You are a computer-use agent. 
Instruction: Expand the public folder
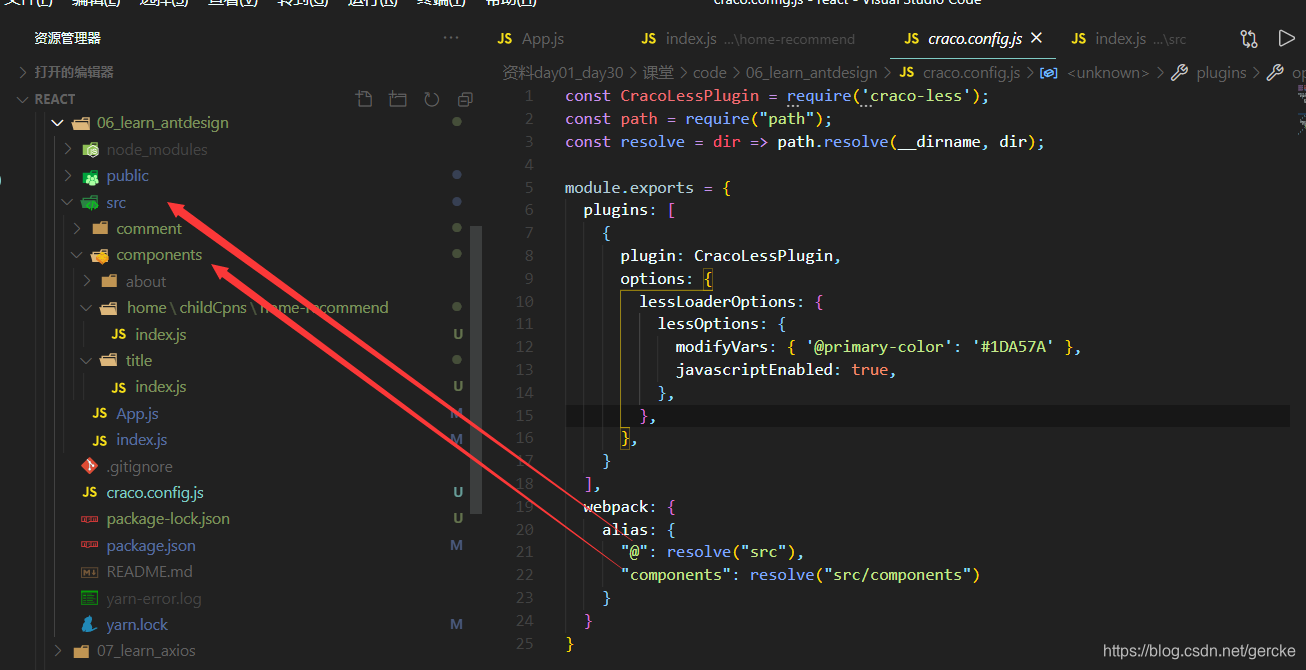click(x=68, y=176)
